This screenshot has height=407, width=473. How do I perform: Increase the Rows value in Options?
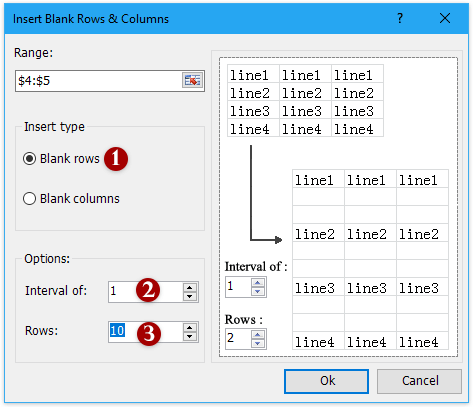(190, 327)
